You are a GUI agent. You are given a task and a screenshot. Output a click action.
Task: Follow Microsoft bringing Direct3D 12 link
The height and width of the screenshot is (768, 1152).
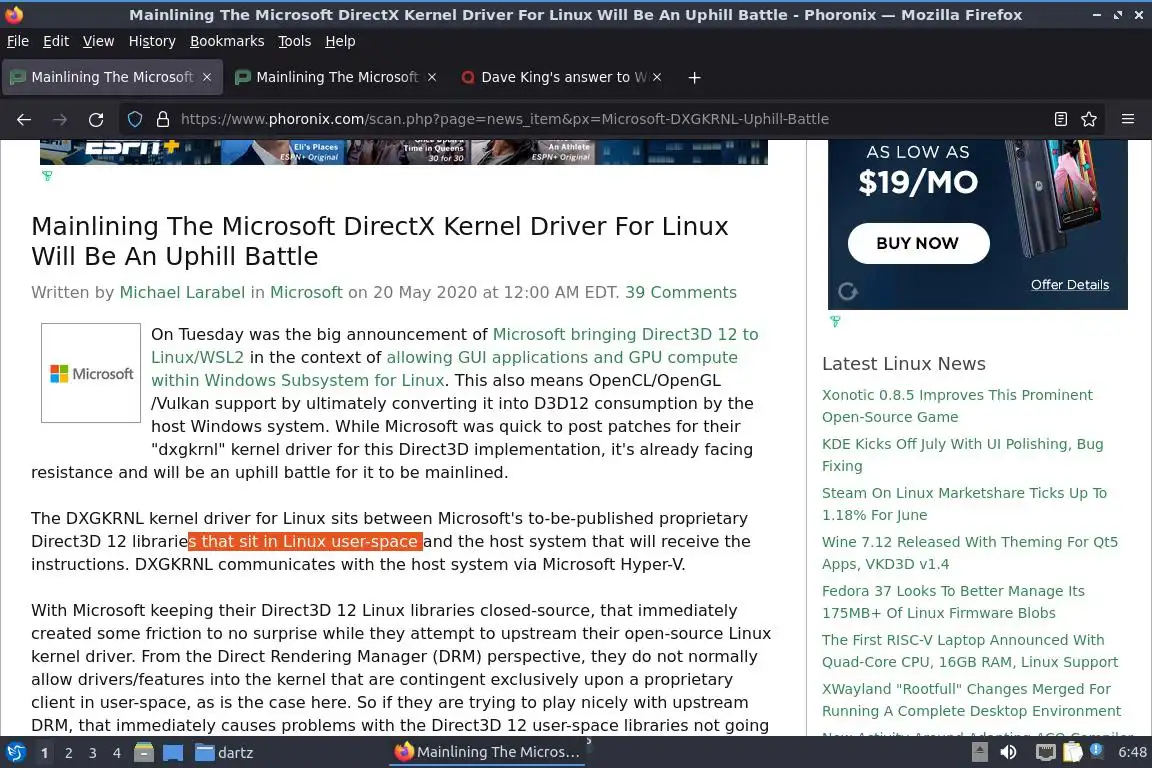[625, 334]
